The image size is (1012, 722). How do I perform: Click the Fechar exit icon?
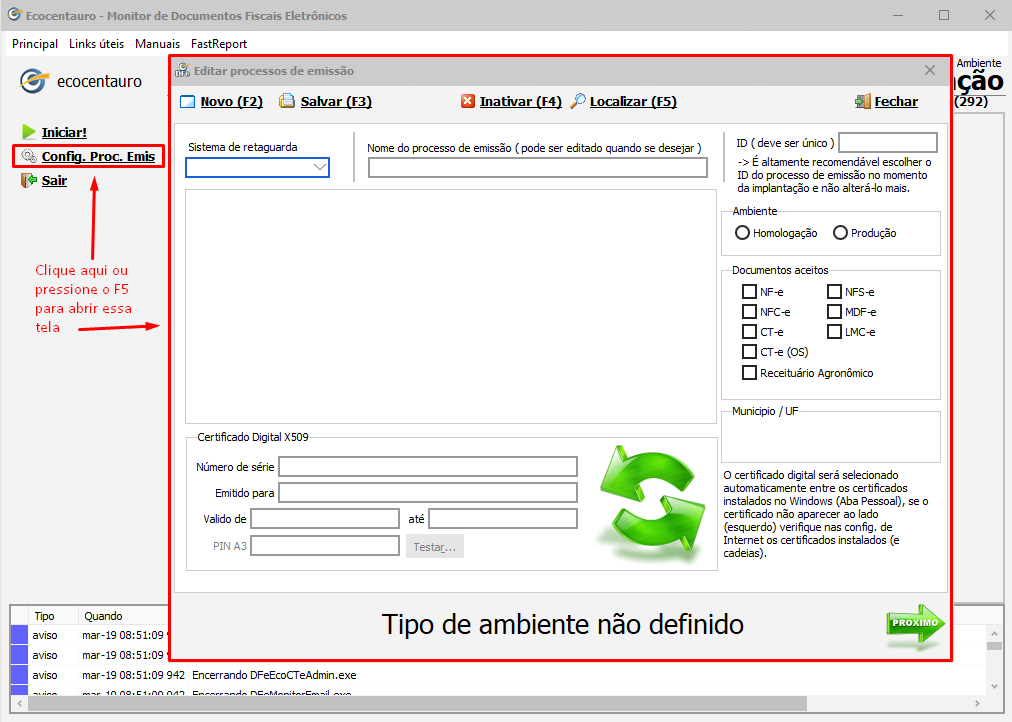(862, 101)
